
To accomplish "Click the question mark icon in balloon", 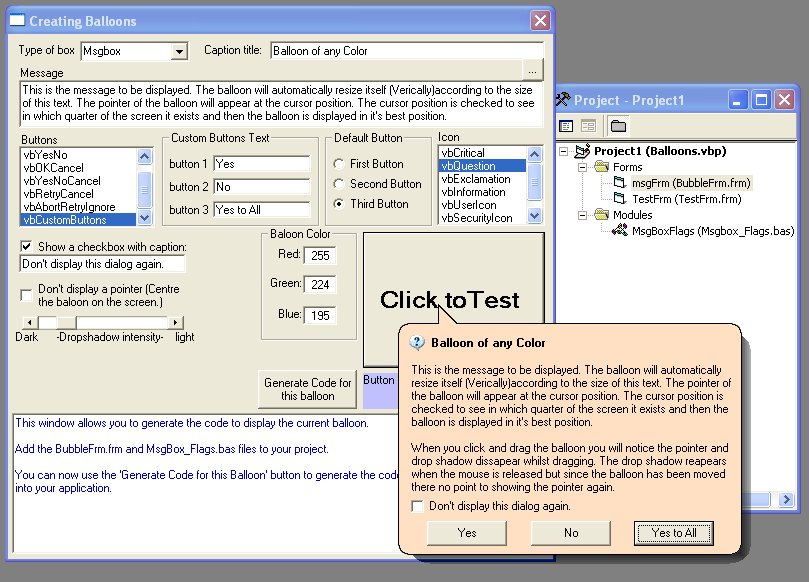I will click(x=418, y=343).
